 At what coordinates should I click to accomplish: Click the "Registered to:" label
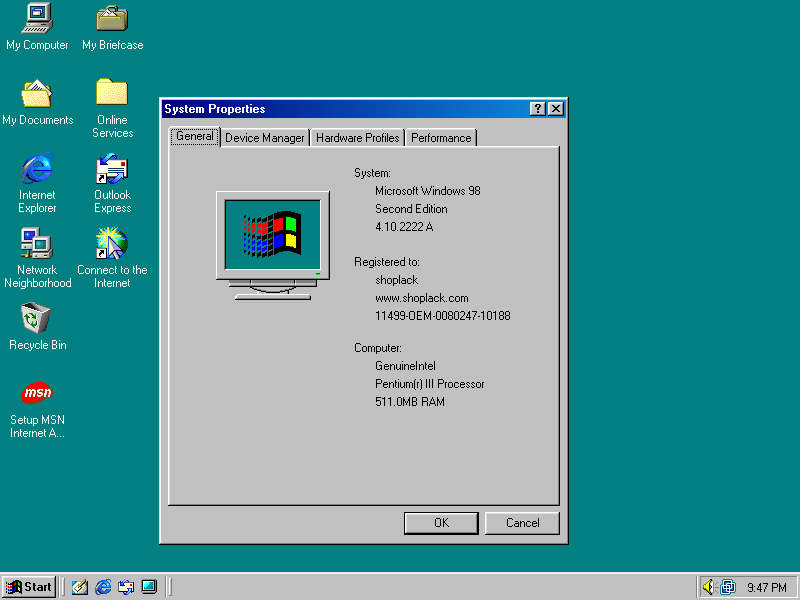tap(387, 262)
